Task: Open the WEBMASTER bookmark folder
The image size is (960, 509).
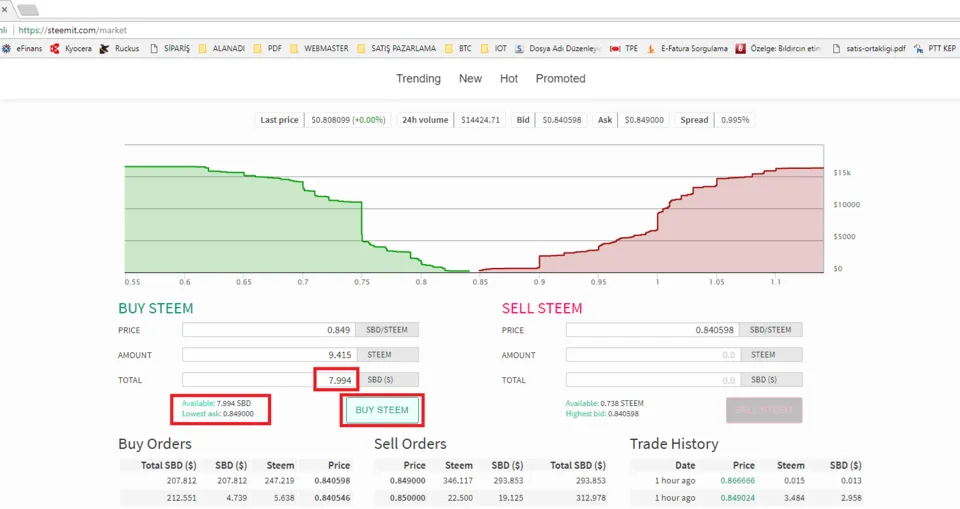Action: [319, 48]
